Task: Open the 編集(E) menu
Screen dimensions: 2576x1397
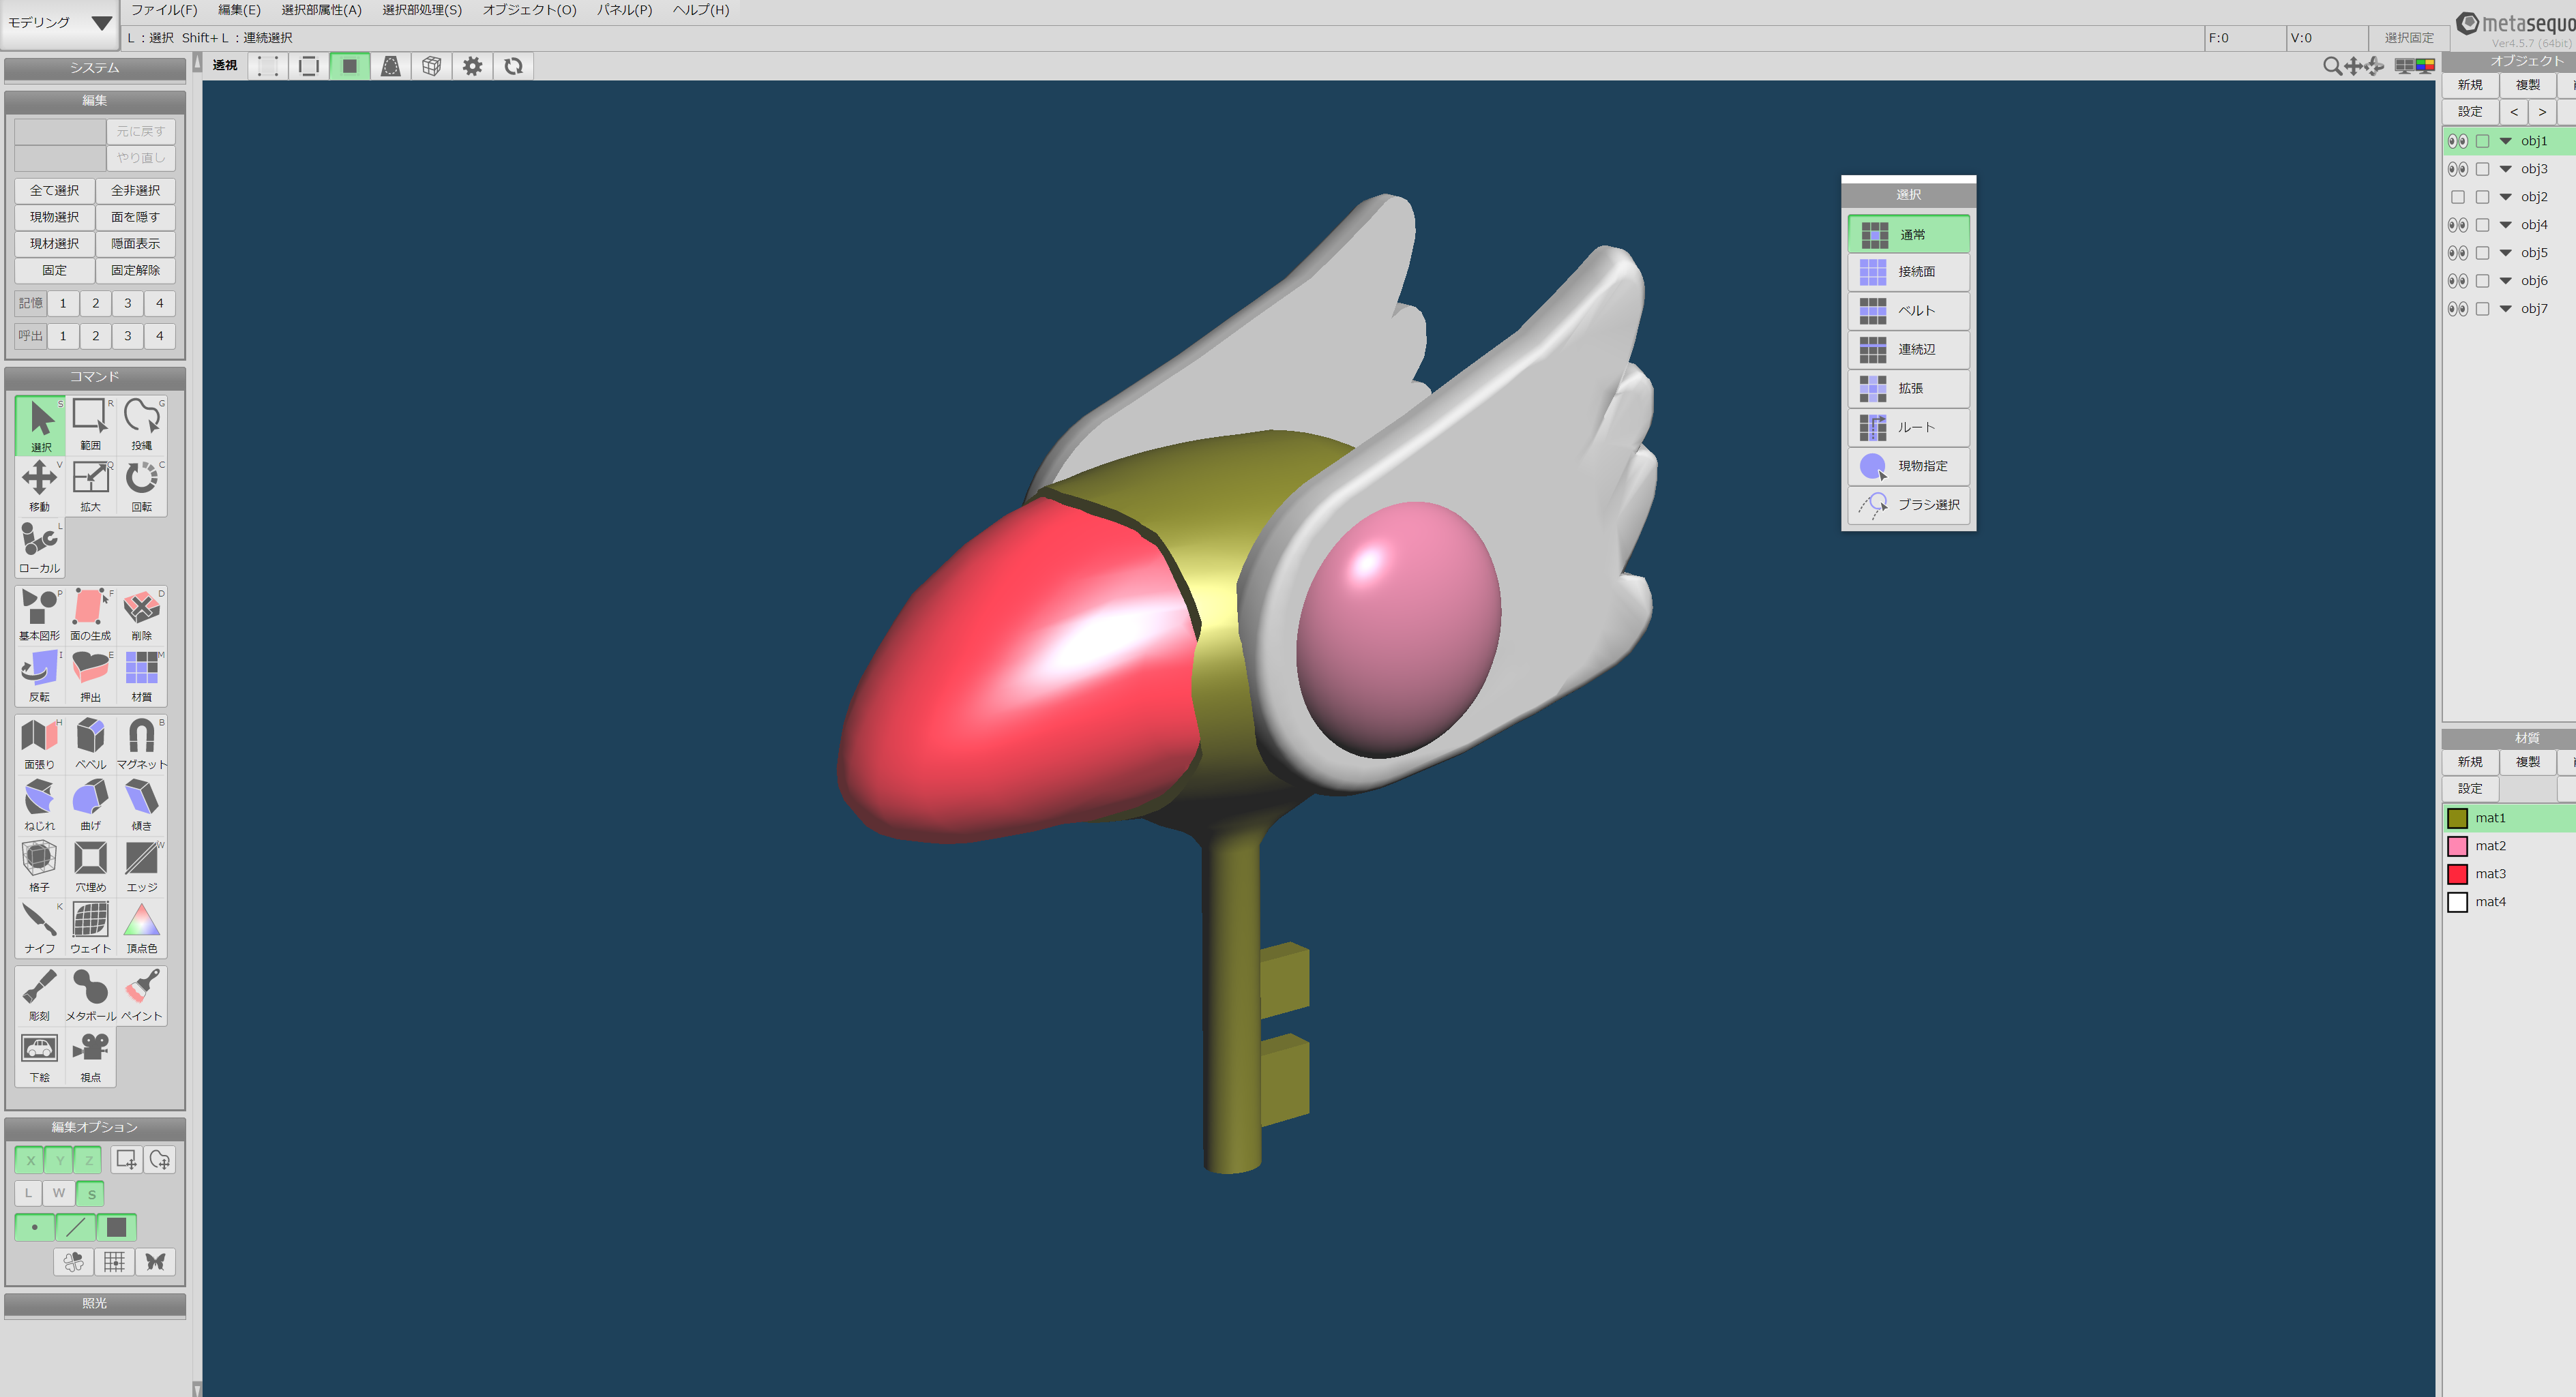Action: (x=239, y=10)
